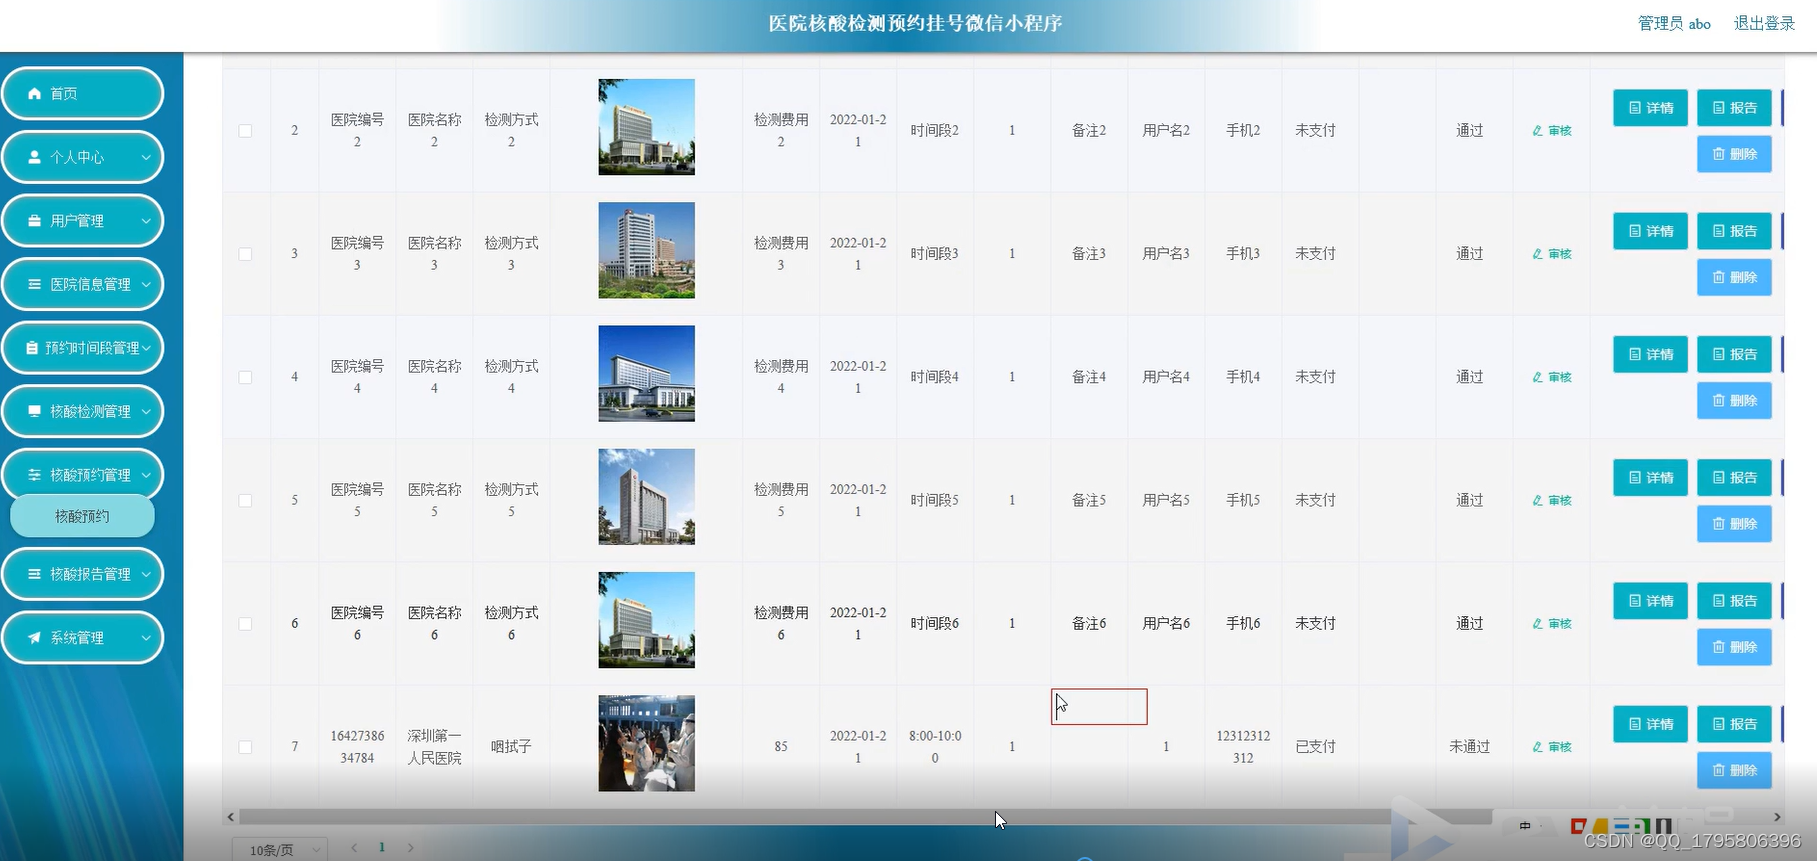Click 退出登录 to log out
The width and height of the screenshot is (1817, 861).
coord(1764,23)
